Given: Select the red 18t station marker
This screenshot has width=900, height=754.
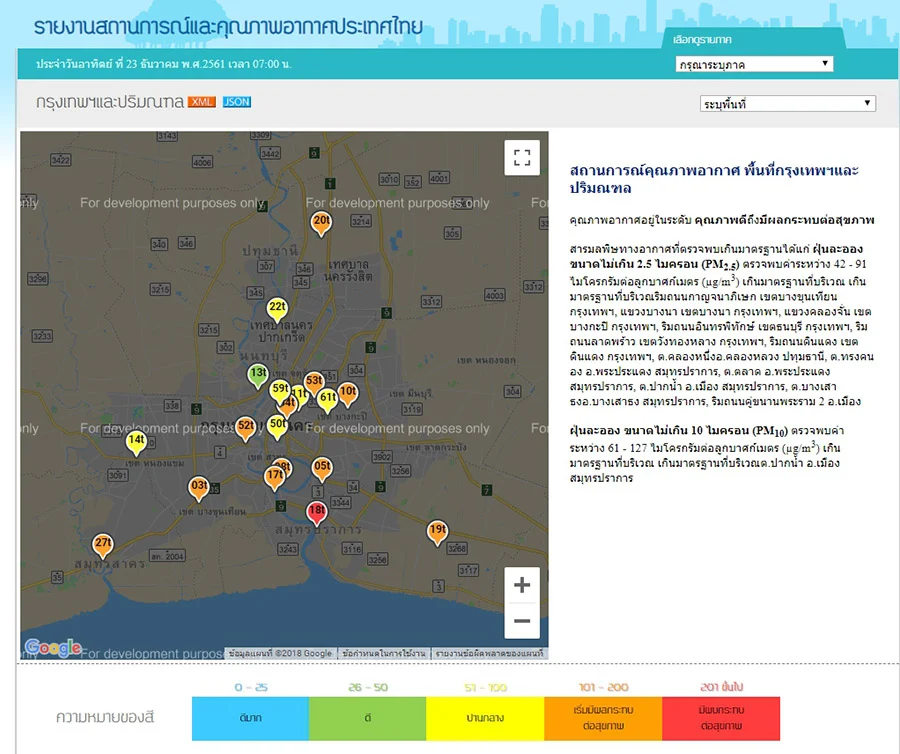Looking at the screenshot, I should [317, 512].
